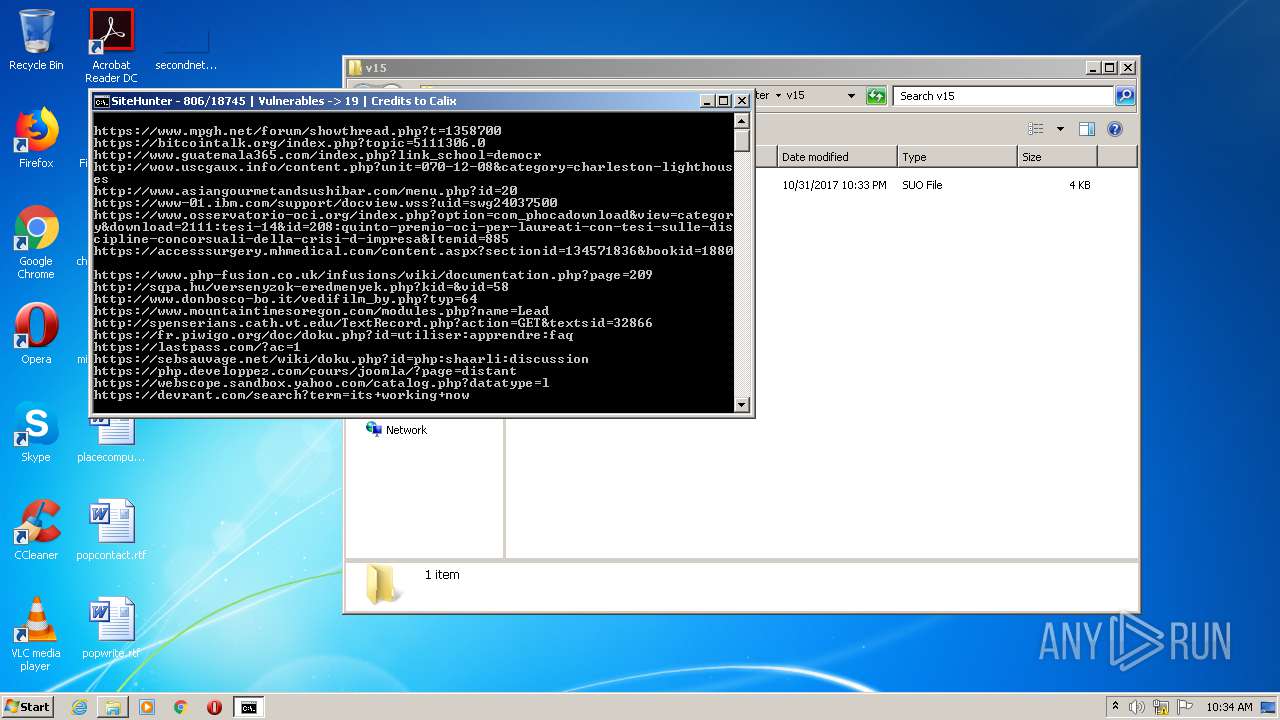
Task: Open the network status tray icon
Action: click(1161, 707)
